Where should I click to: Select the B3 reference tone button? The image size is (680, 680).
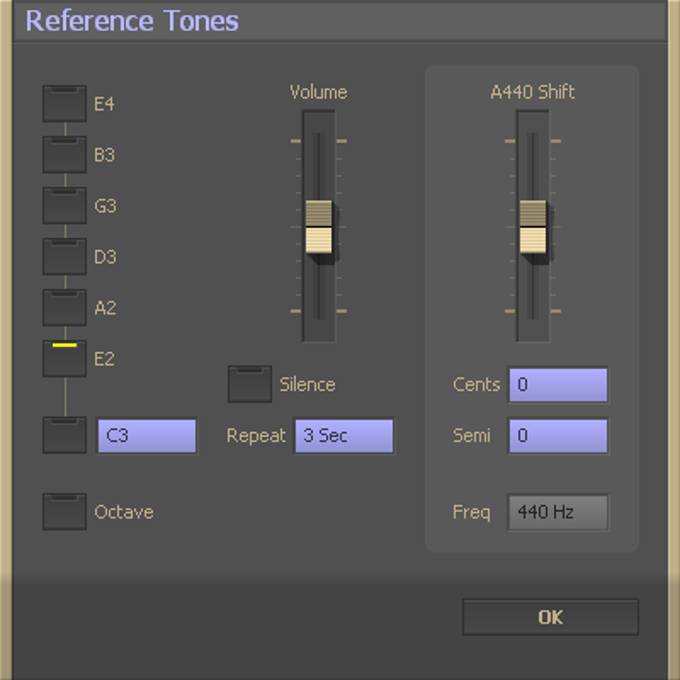64,155
